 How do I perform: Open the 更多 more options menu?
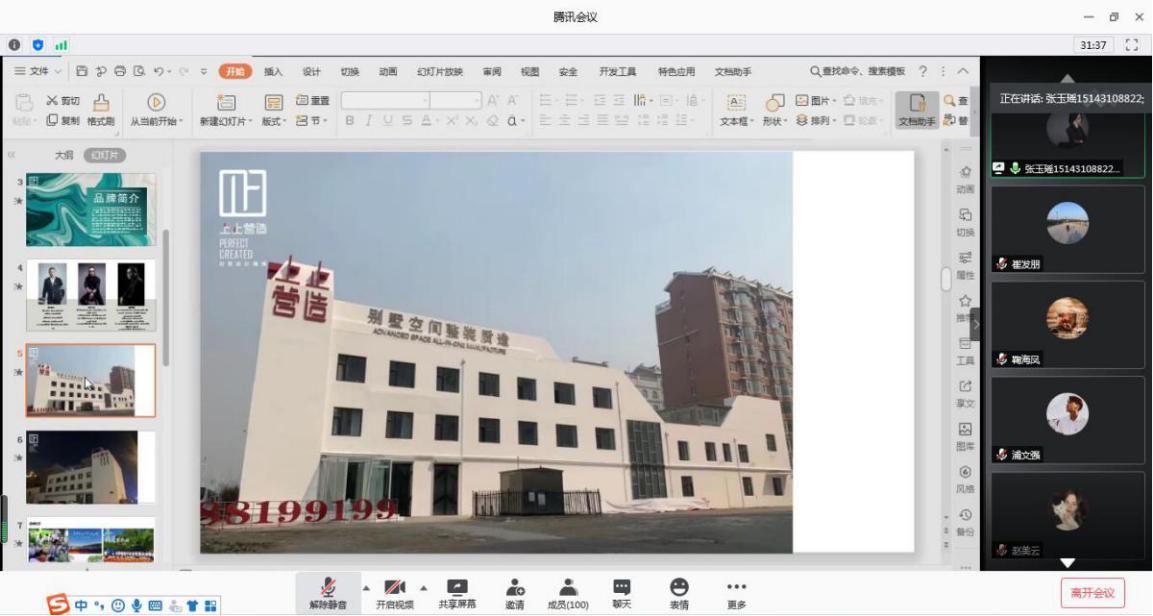point(736,592)
